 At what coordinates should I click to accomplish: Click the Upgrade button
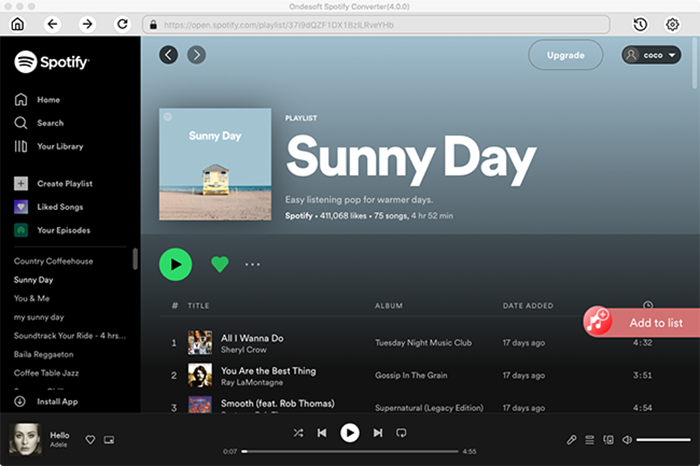[x=565, y=55]
